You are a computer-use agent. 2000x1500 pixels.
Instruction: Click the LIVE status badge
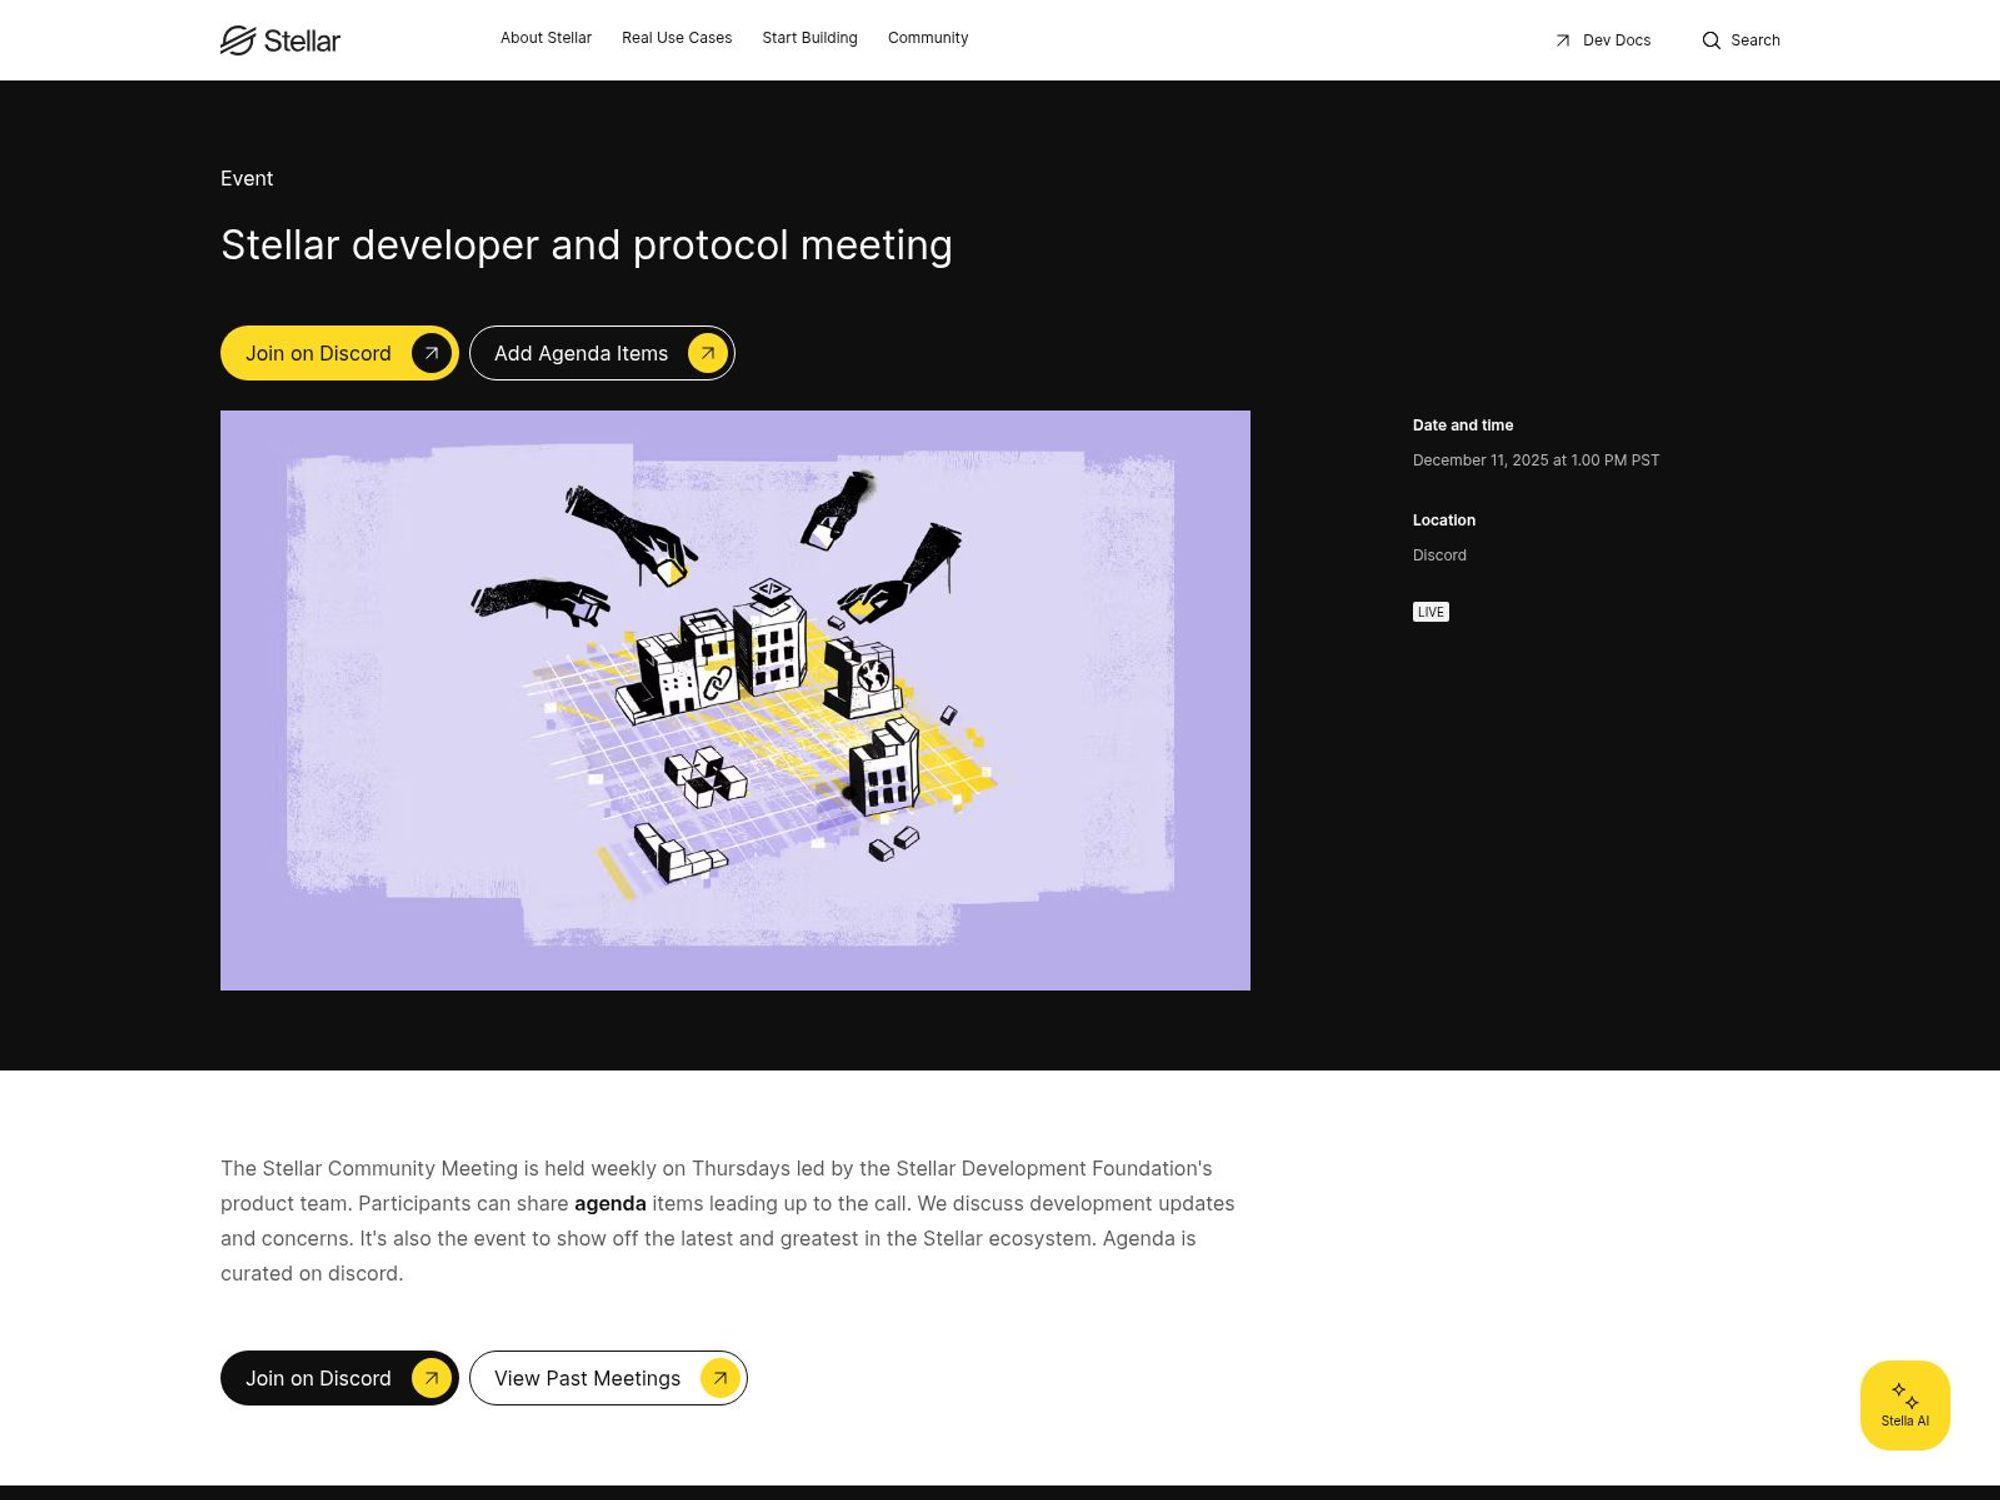pyautogui.click(x=1430, y=611)
